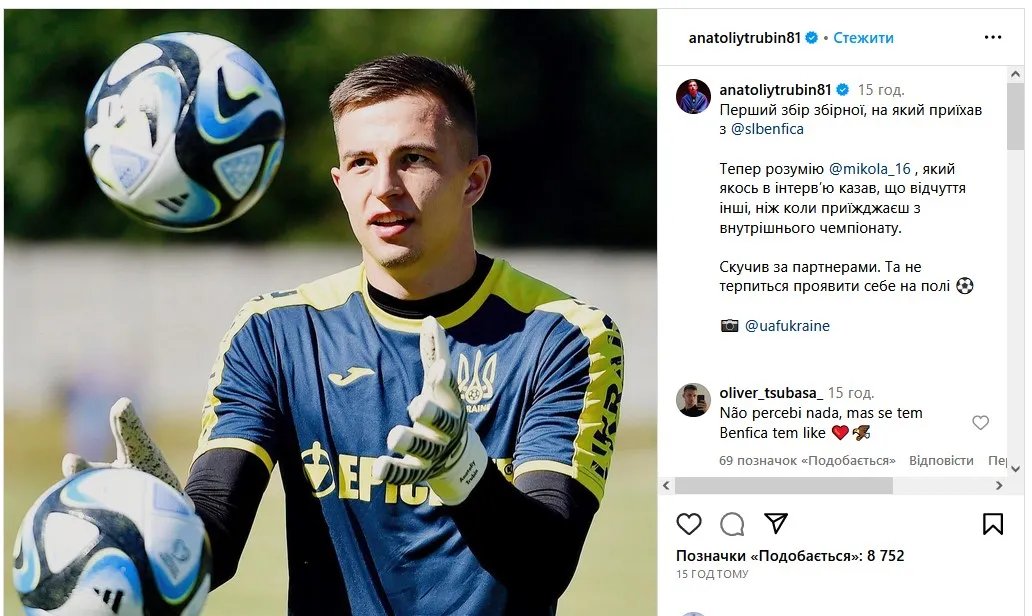The image size is (1032, 616).
Task: Open the @slbenfica mention link
Action: 767,129
